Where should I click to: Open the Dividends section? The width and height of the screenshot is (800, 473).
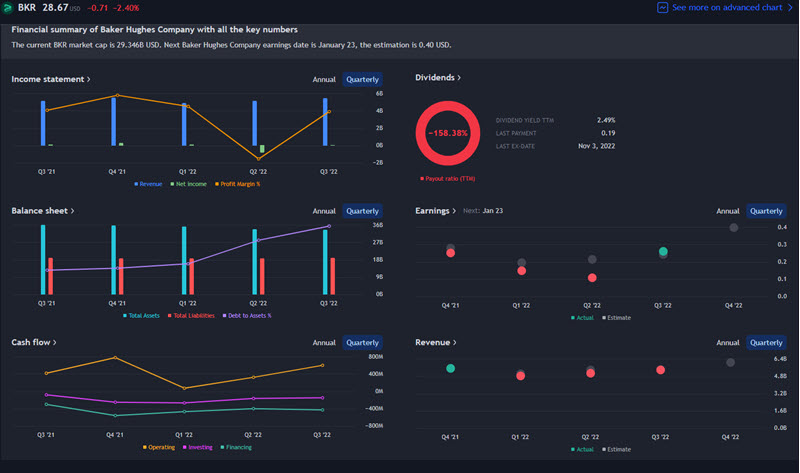coord(438,78)
